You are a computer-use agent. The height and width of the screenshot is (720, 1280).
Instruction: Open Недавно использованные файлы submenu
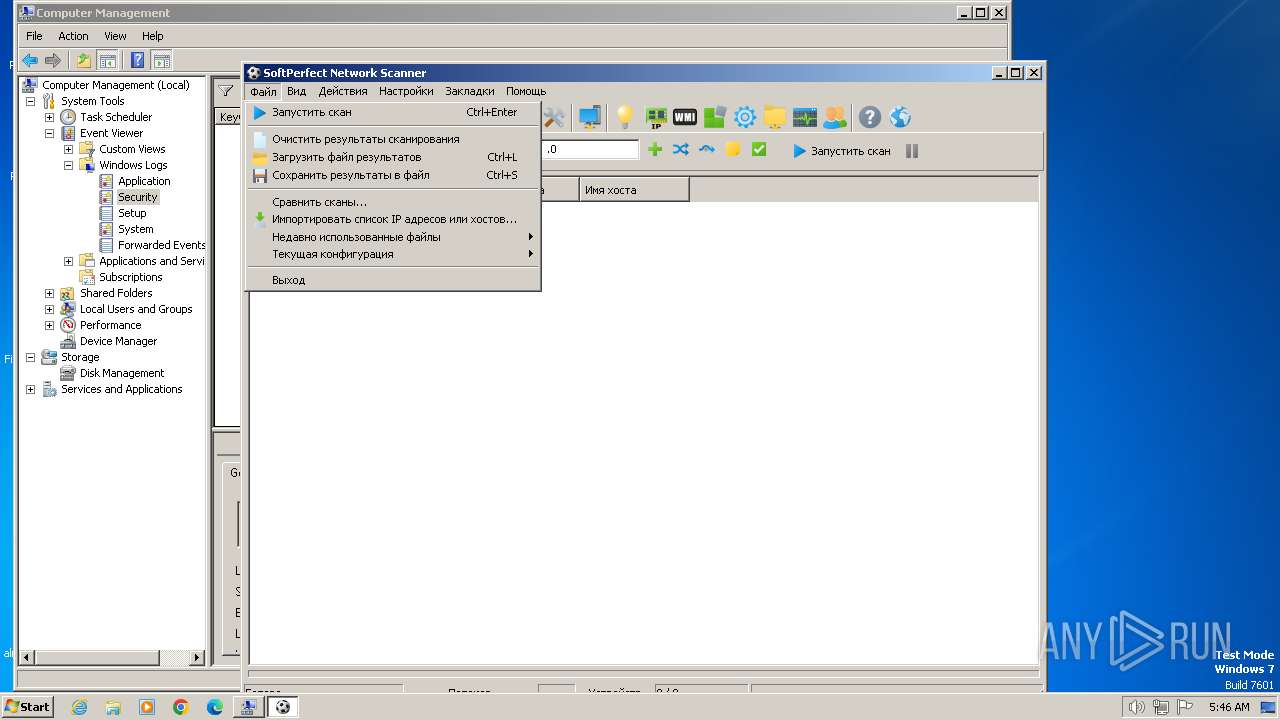(x=393, y=237)
